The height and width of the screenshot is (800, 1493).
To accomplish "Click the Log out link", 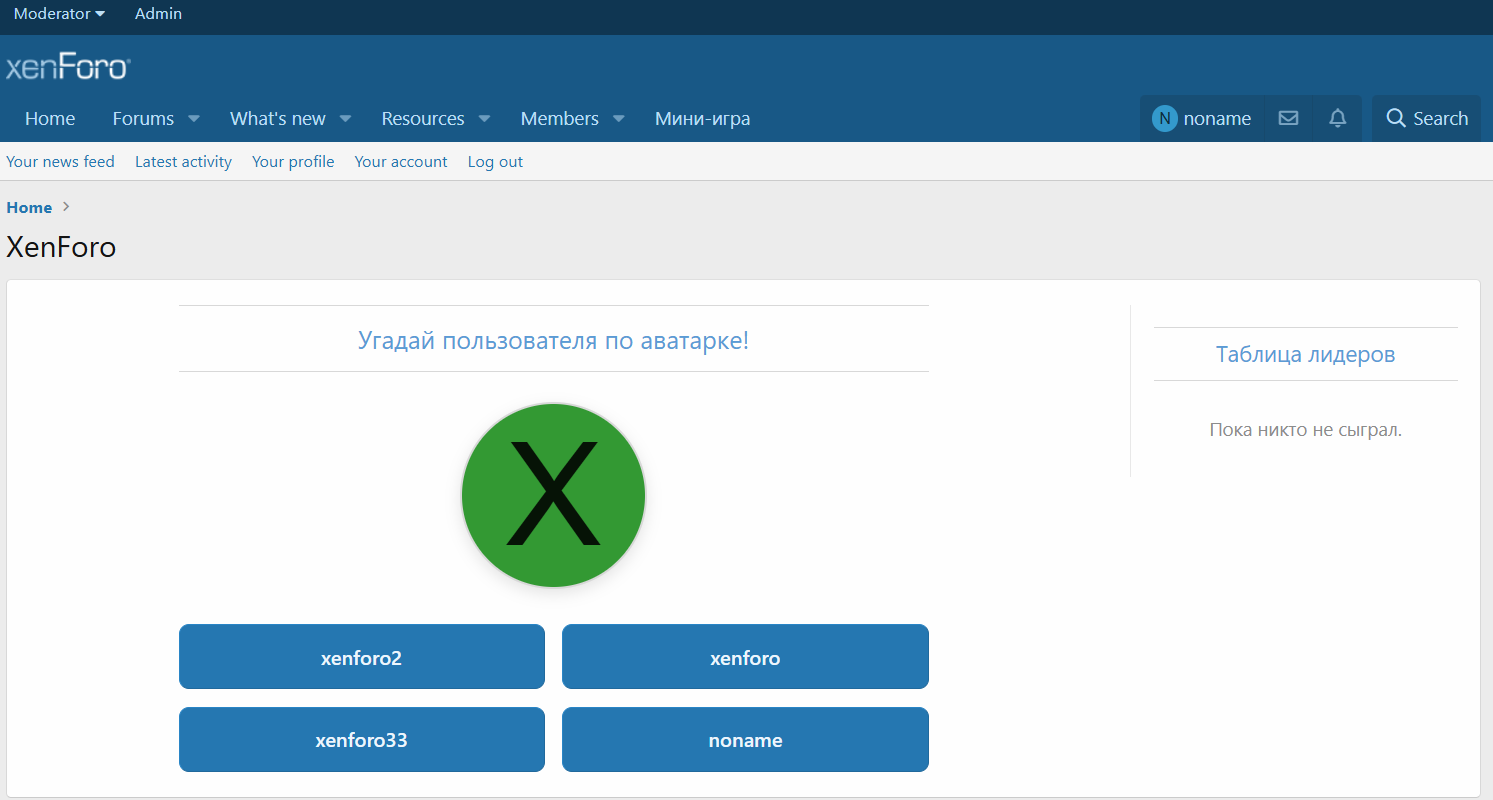I will [x=495, y=161].
